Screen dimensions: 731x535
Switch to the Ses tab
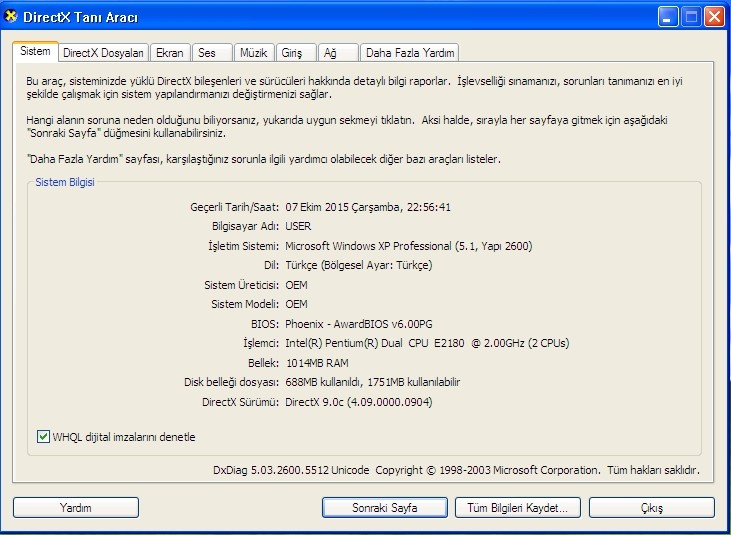212,53
